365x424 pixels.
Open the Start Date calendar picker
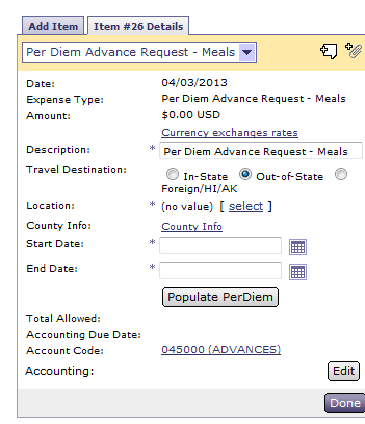click(298, 247)
